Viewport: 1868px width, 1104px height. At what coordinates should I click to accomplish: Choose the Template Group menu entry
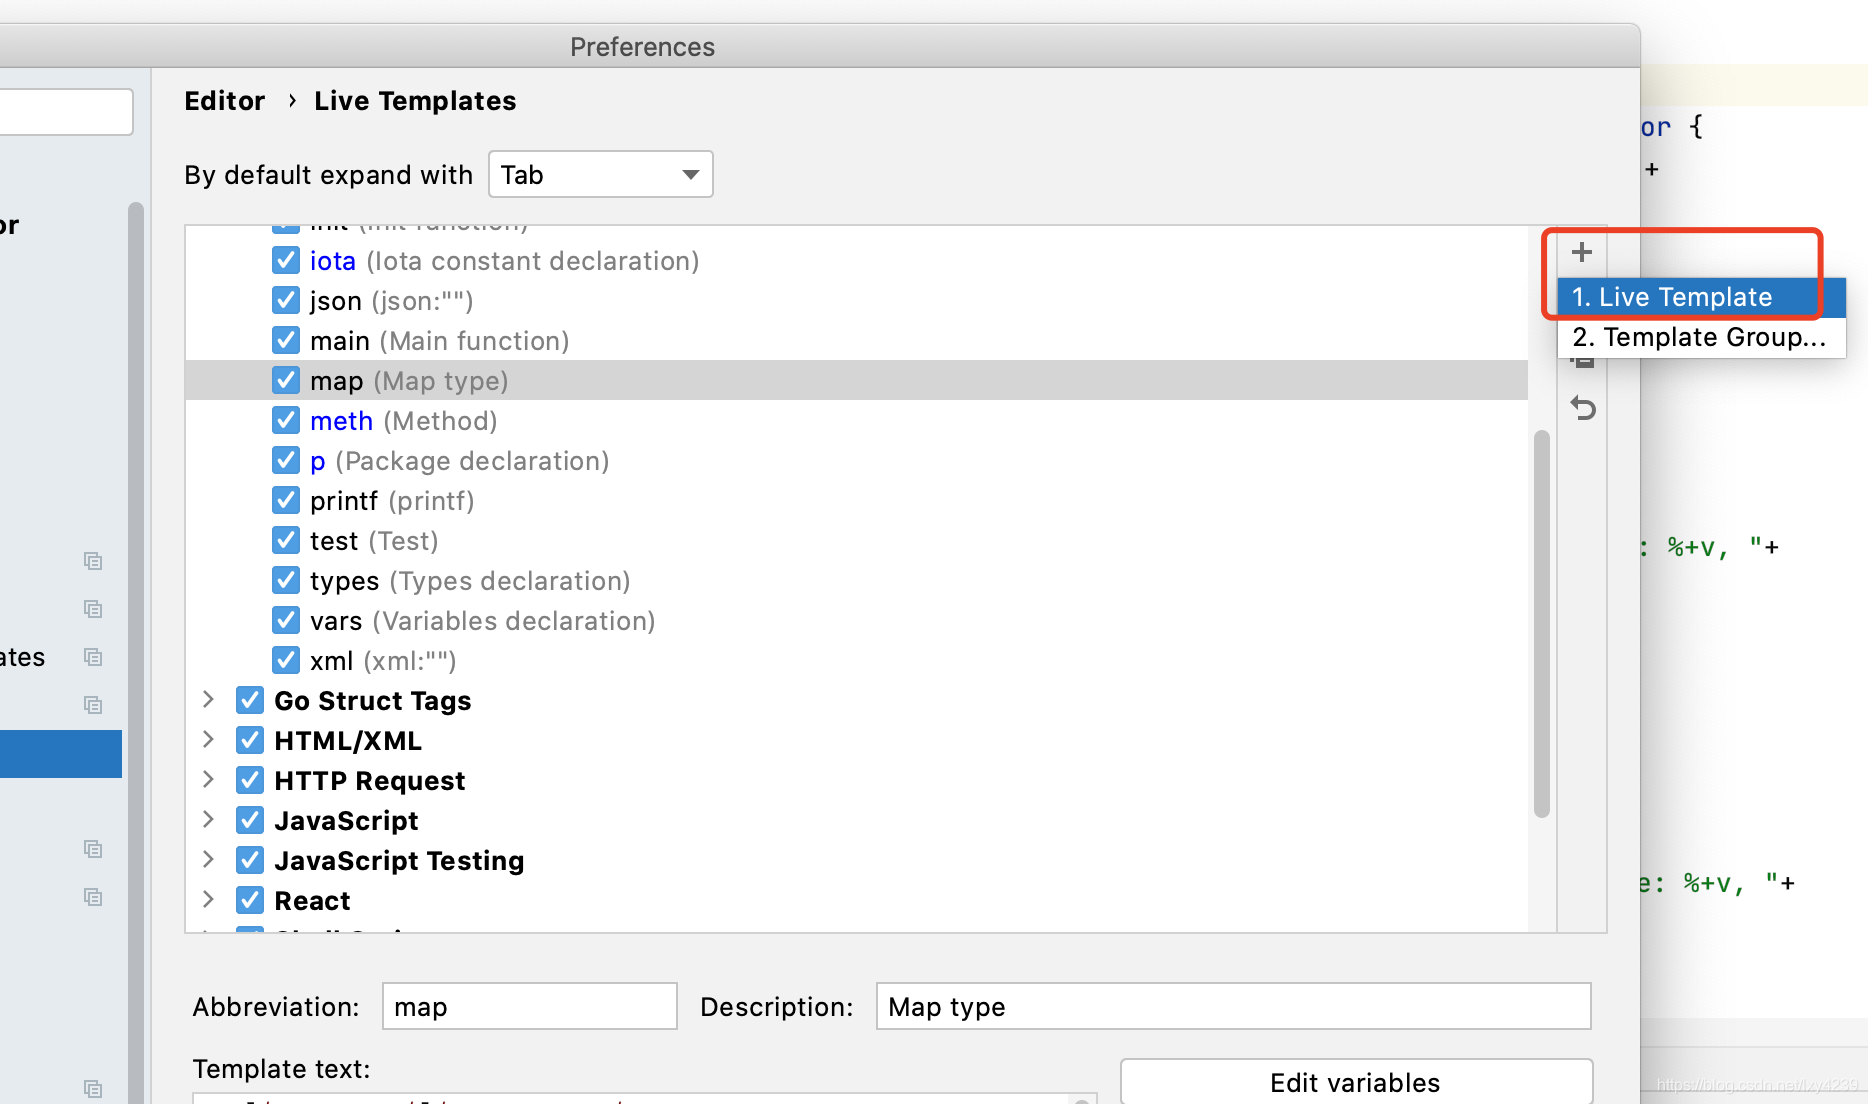(x=1701, y=337)
